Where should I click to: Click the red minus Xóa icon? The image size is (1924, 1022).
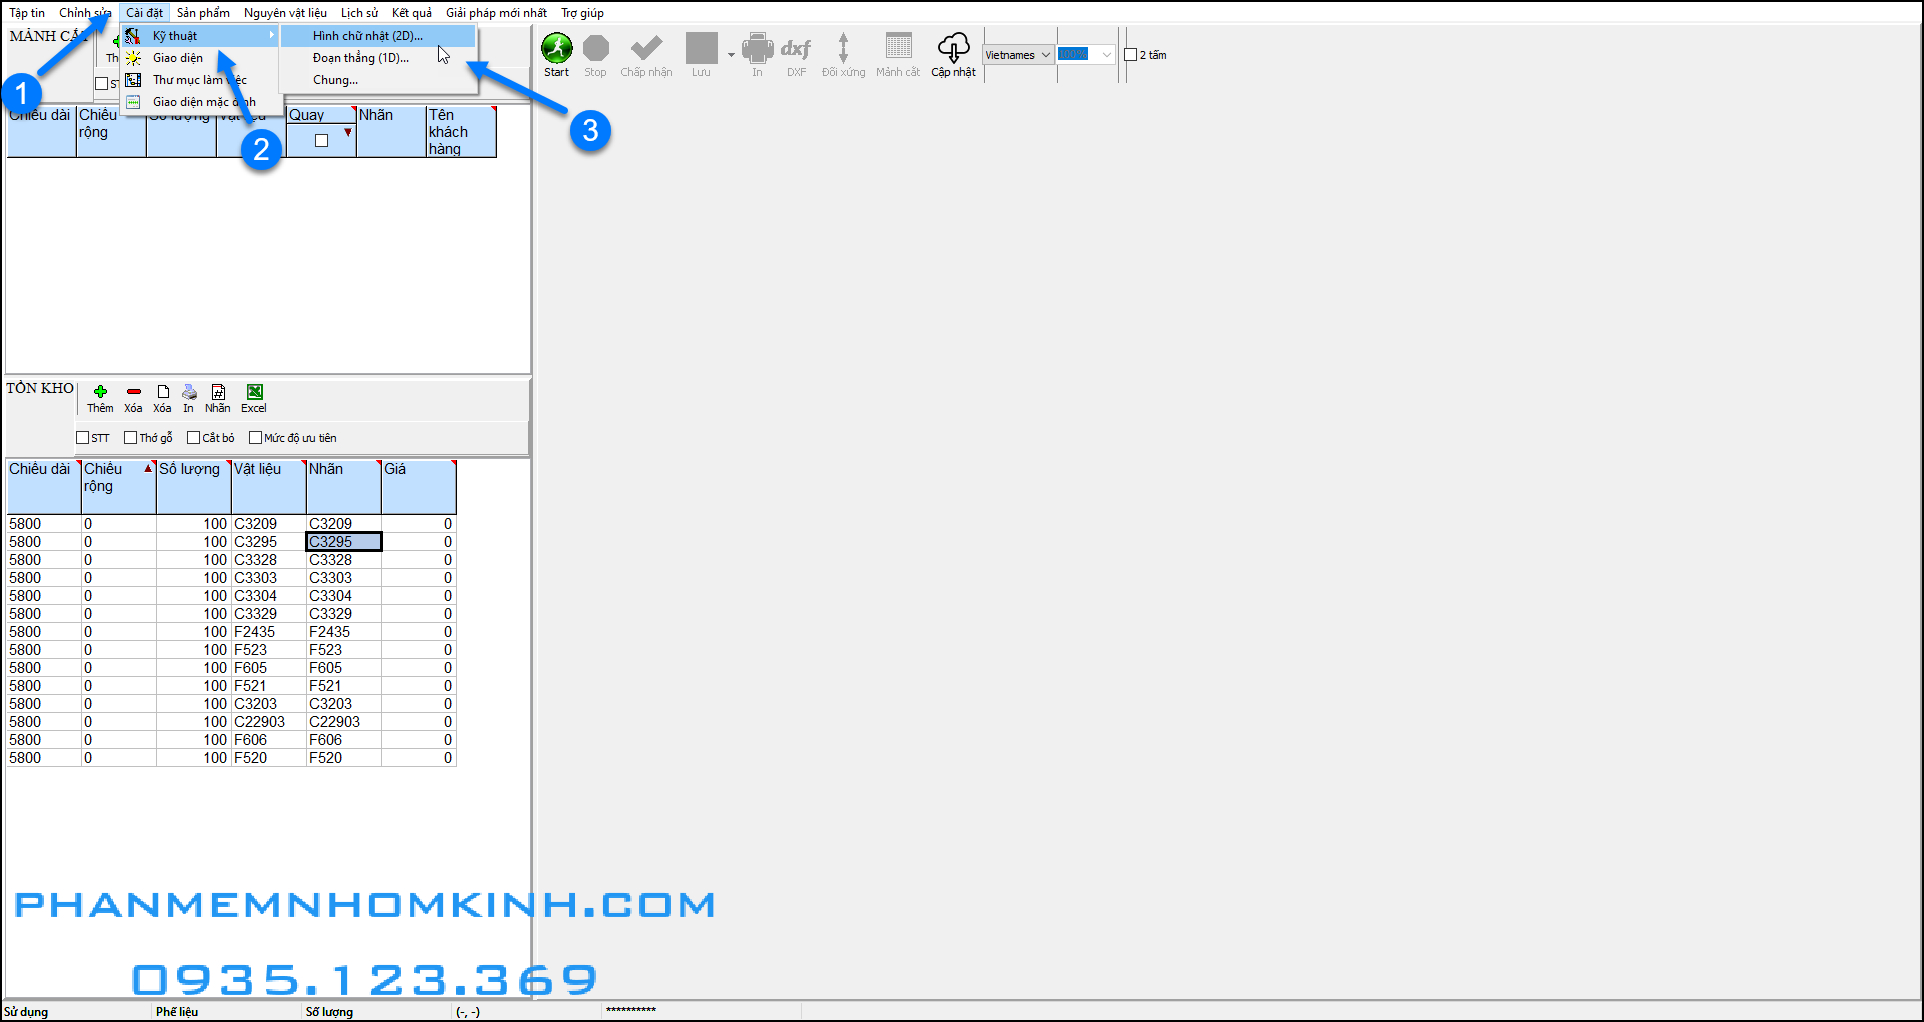[x=133, y=392]
